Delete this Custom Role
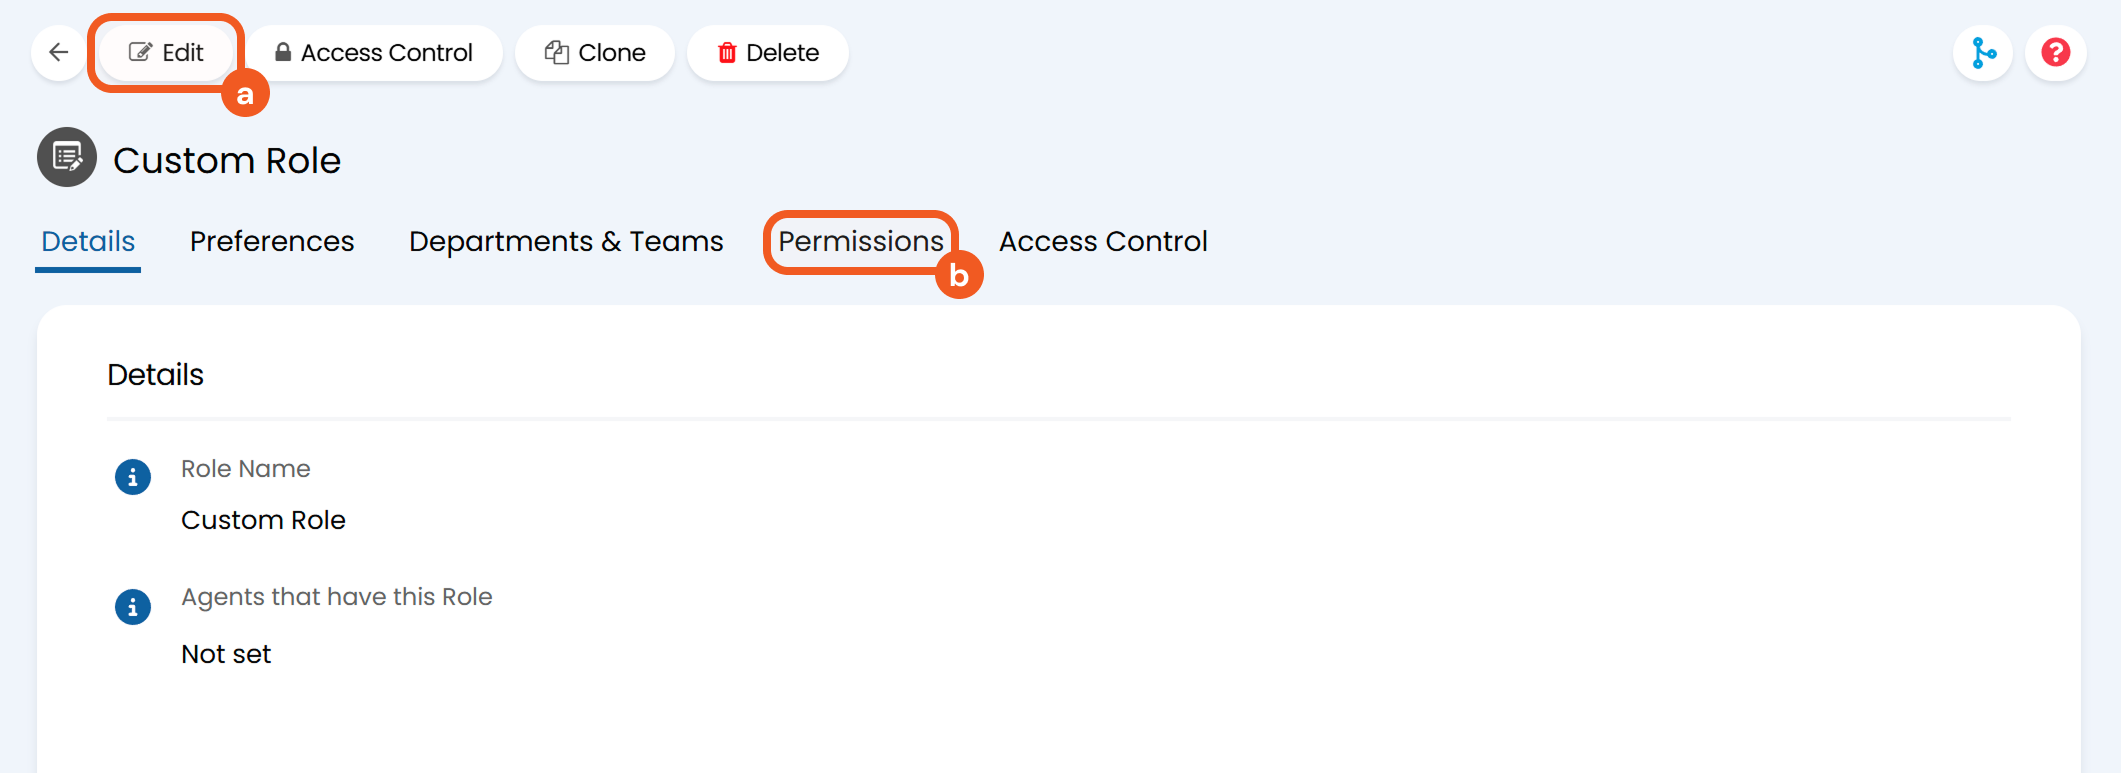 coord(768,52)
